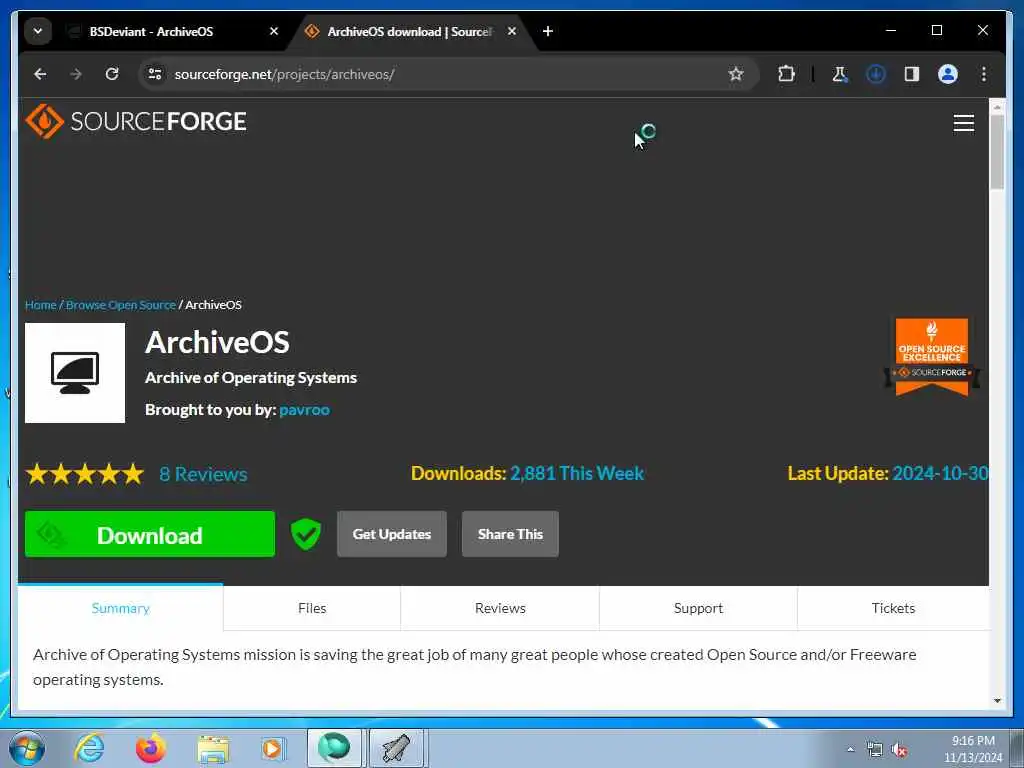Open the 8 Reviews link
1024x768 pixels.
[x=204, y=475]
